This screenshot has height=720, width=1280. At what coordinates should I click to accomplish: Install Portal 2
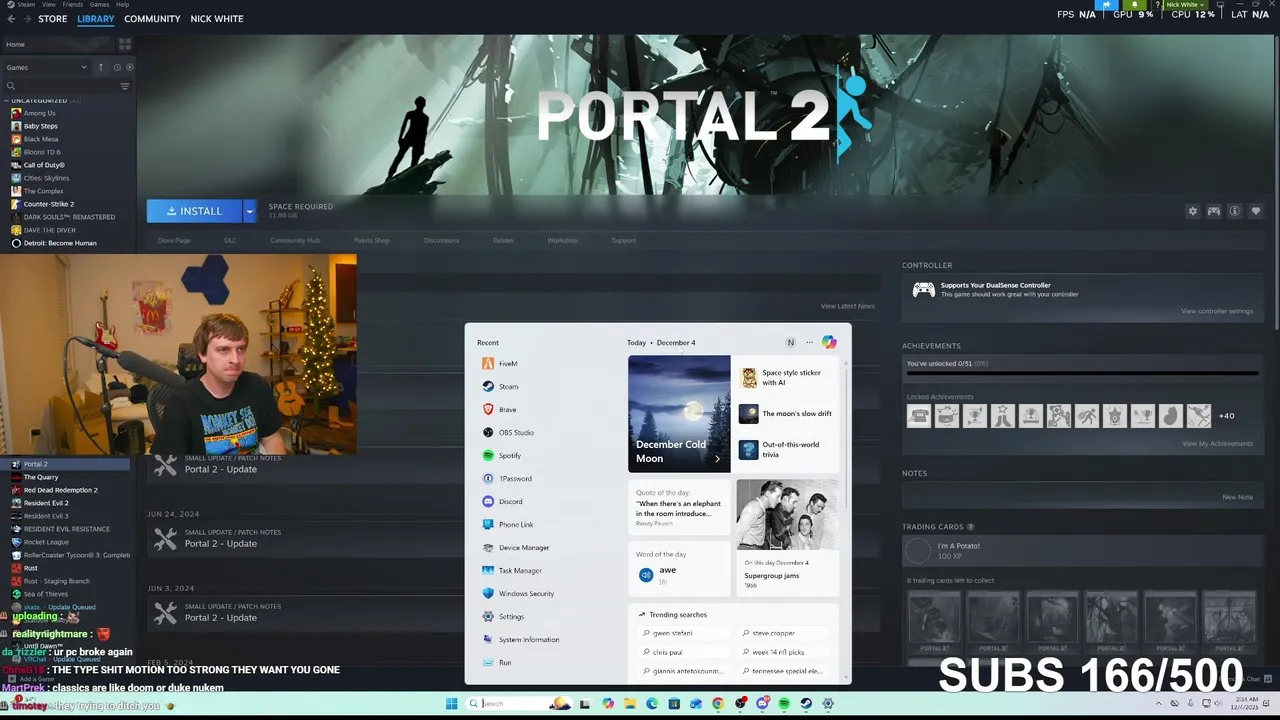pyautogui.click(x=195, y=211)
